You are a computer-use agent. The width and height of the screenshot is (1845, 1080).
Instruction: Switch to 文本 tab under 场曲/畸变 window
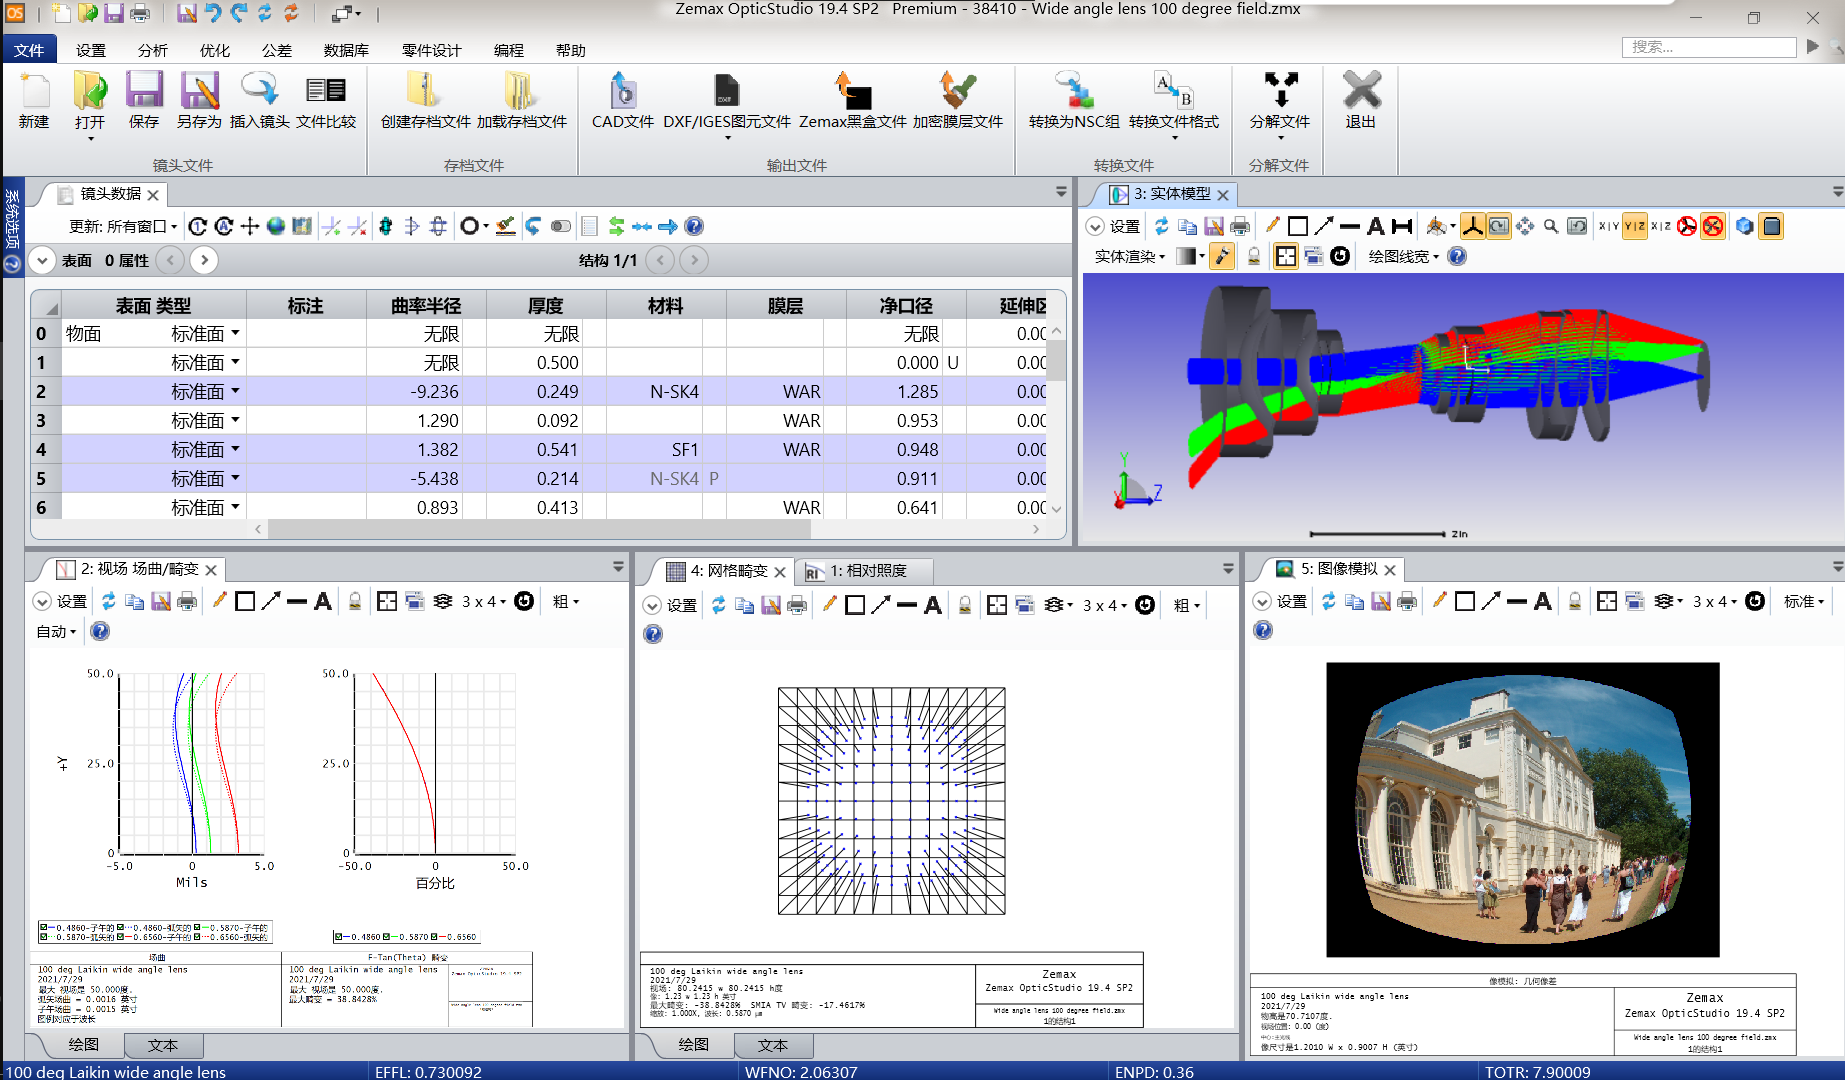[x=163, y=1045]
